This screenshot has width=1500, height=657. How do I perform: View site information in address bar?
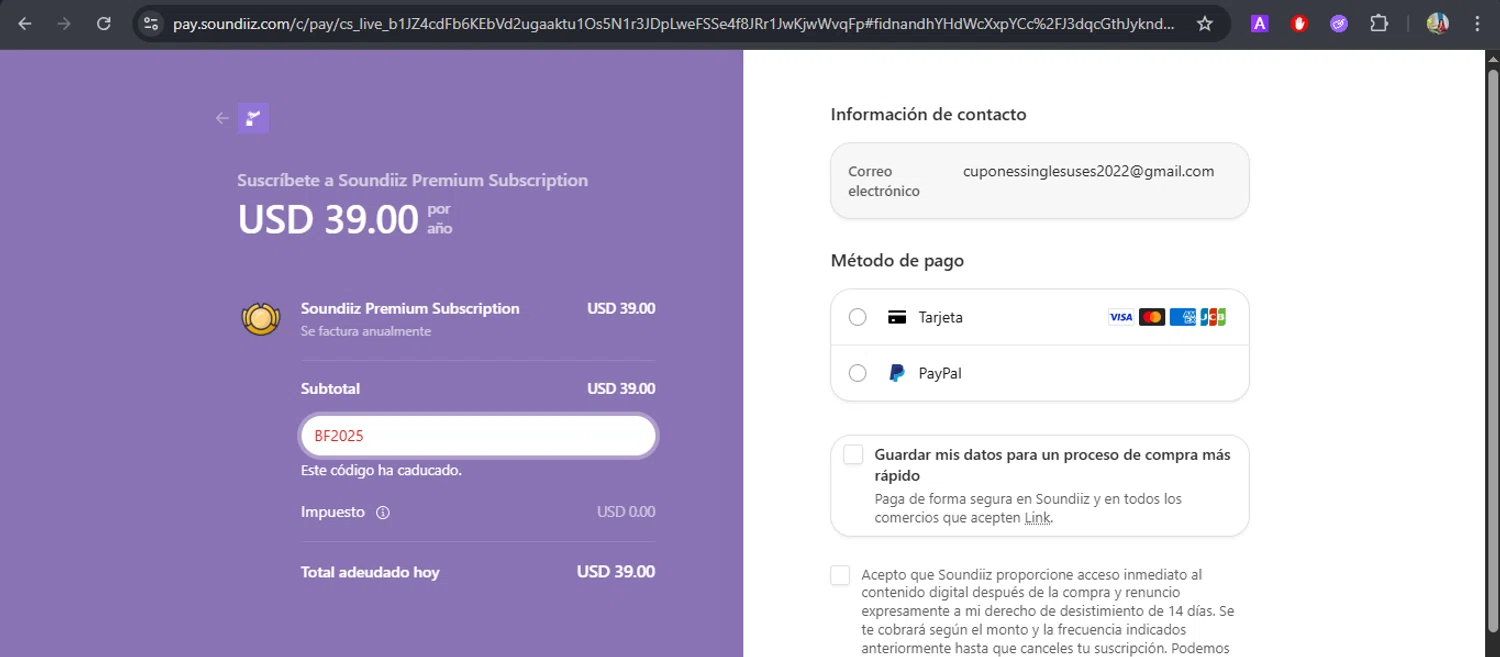(x=150, y=23)
